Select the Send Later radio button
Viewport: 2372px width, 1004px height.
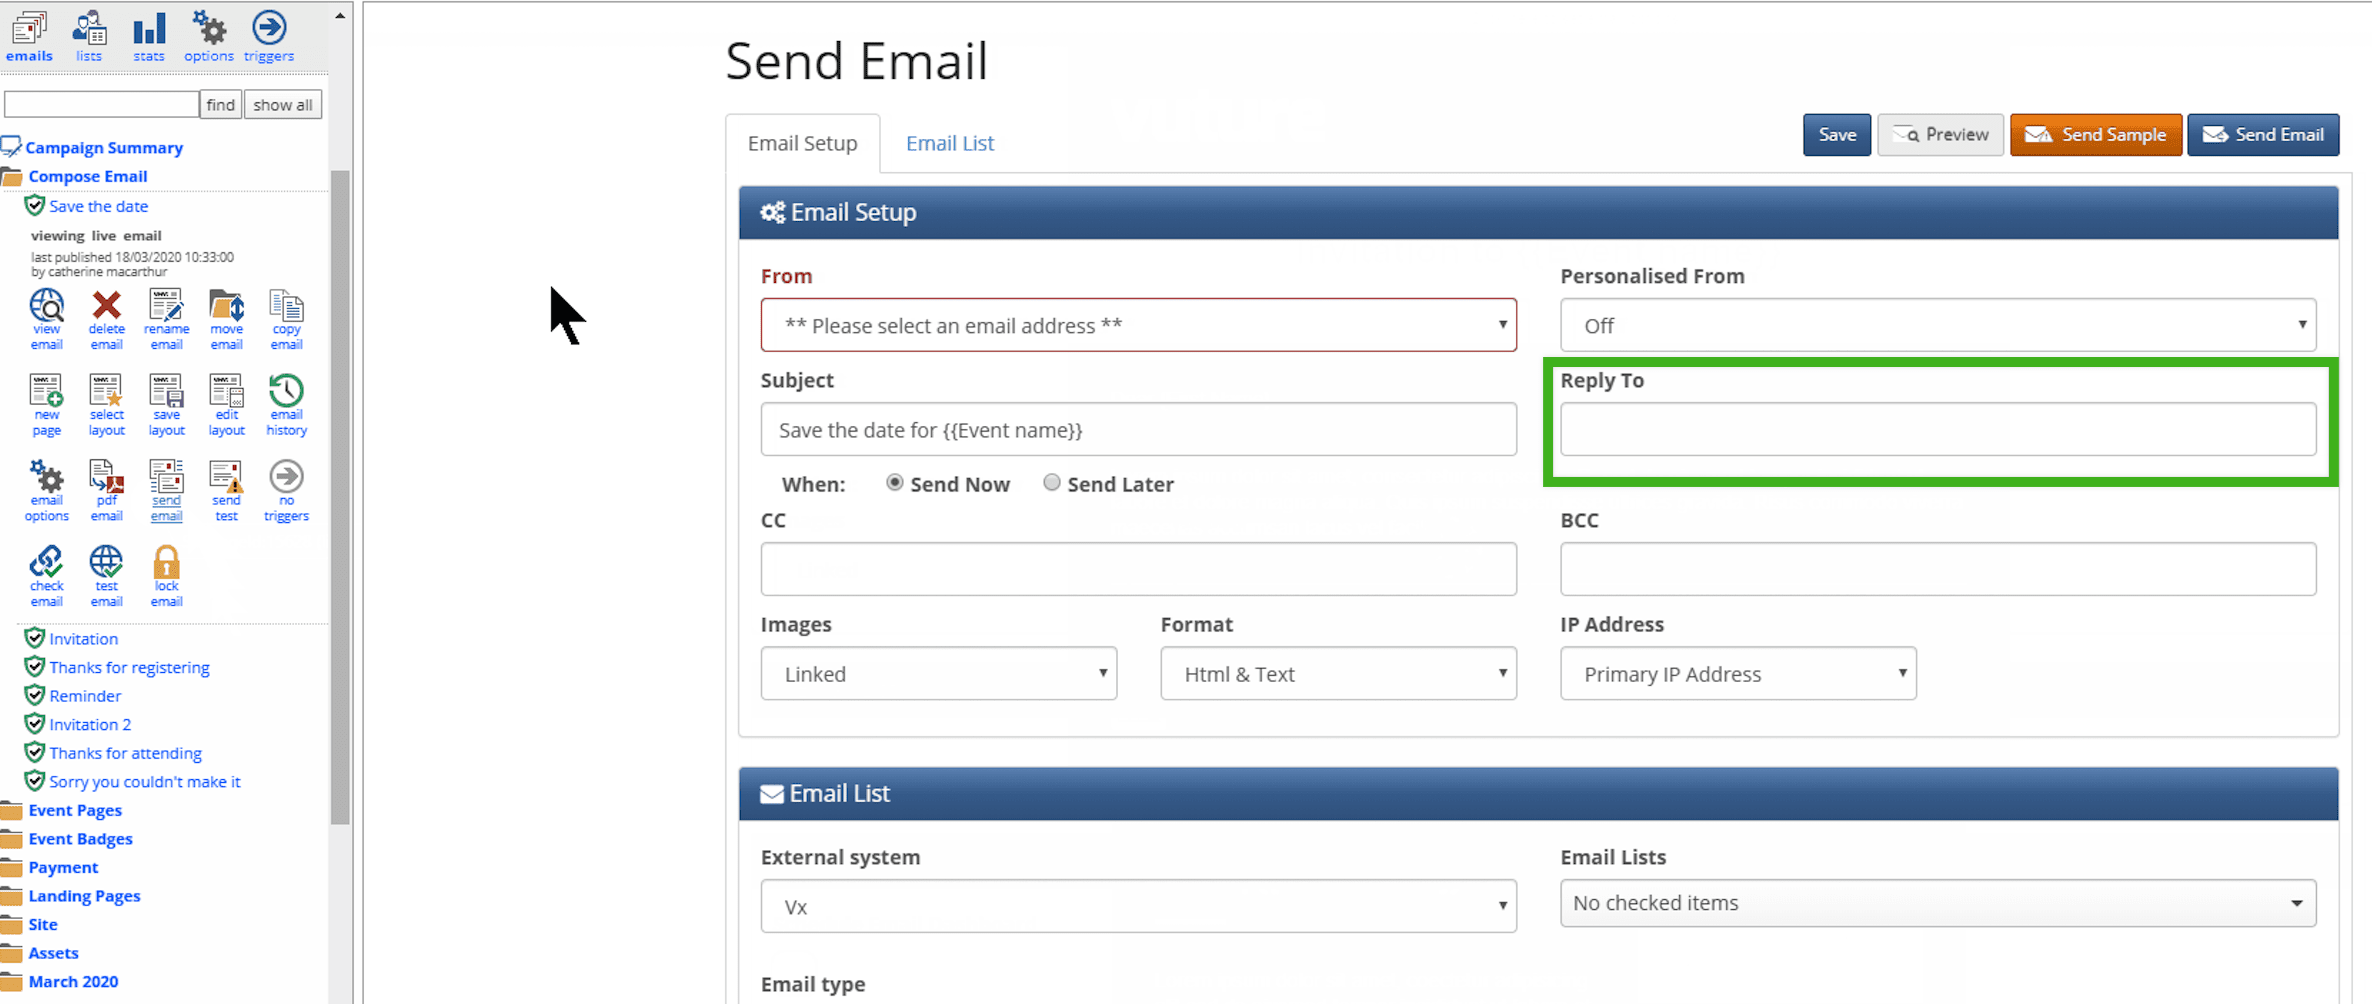pyautogui.click(x=1052, y=483)
